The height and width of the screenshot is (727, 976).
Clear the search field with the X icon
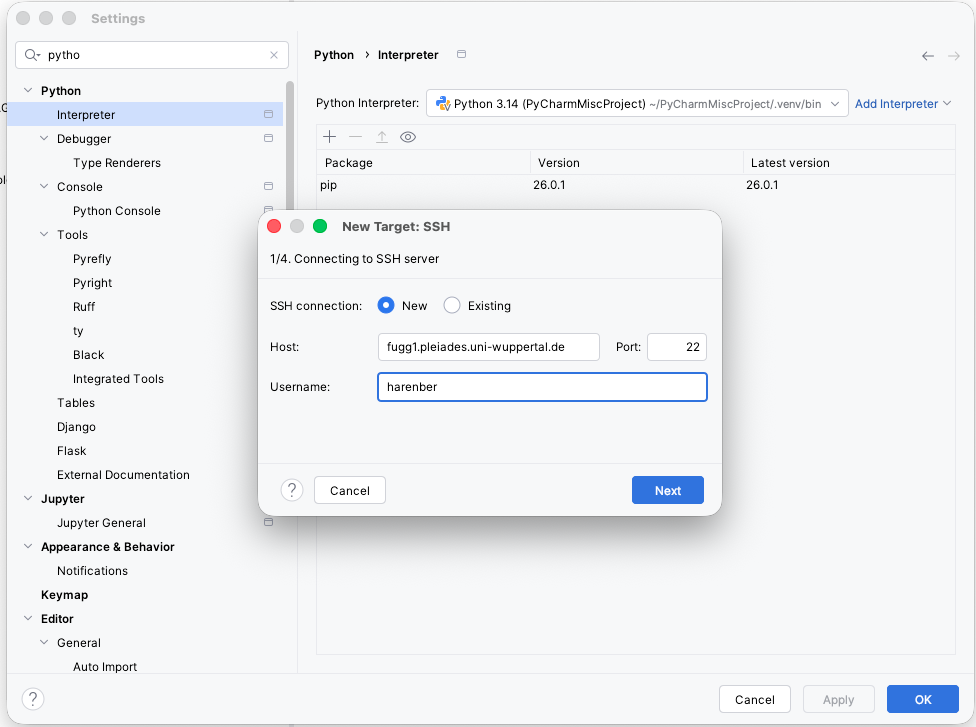pos(274,55)
